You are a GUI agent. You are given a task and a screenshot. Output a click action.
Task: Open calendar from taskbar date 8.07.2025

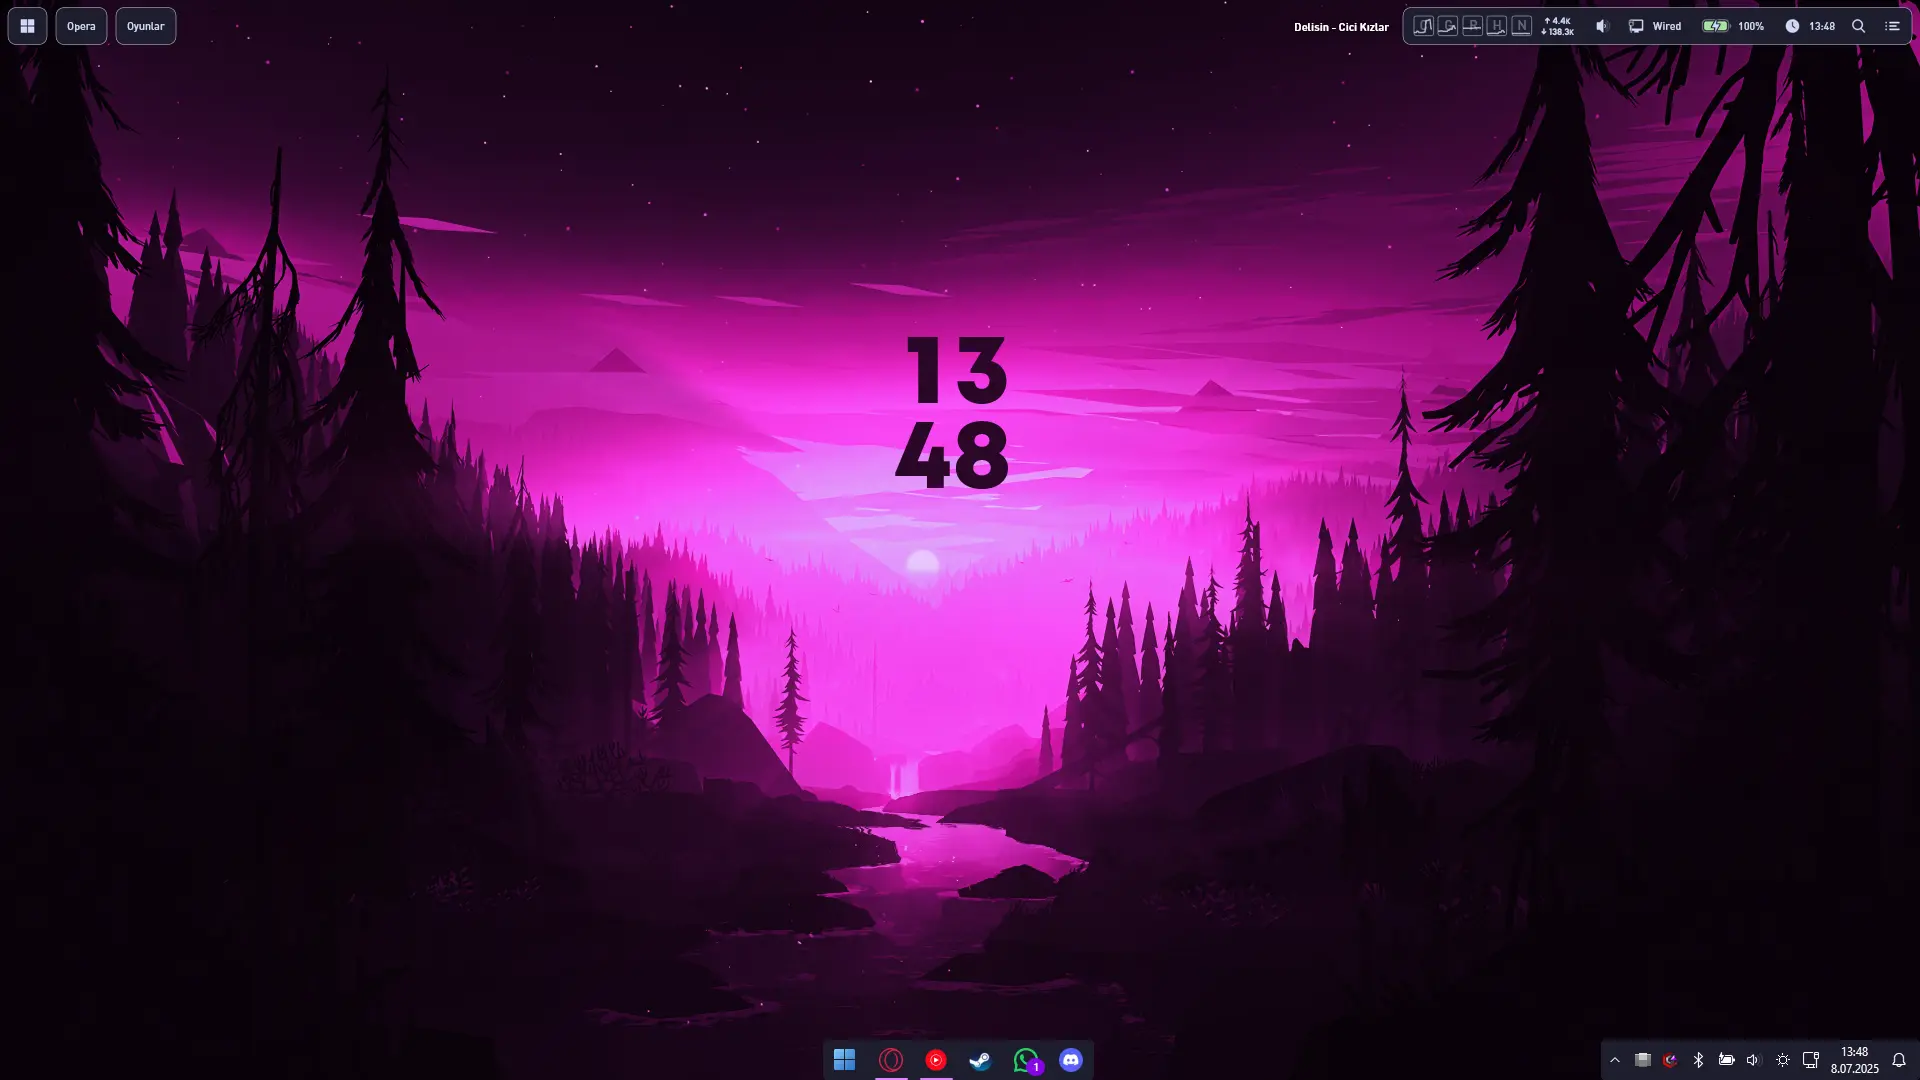[1854, 1060]
